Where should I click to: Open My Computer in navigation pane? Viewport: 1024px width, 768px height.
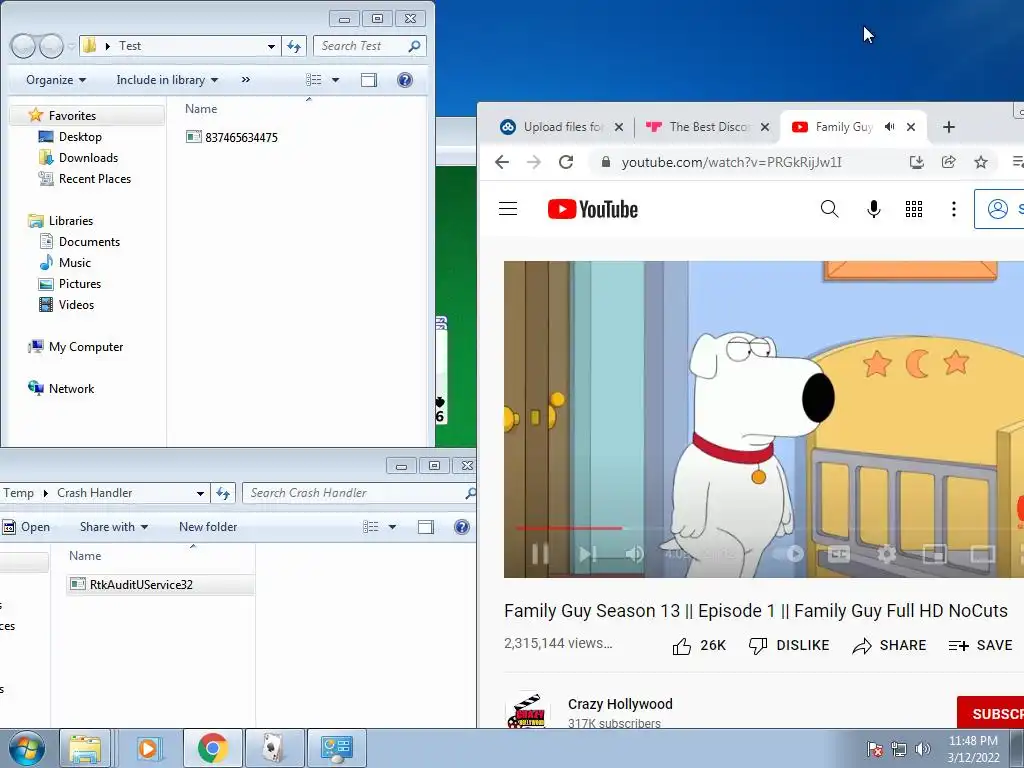76,347
